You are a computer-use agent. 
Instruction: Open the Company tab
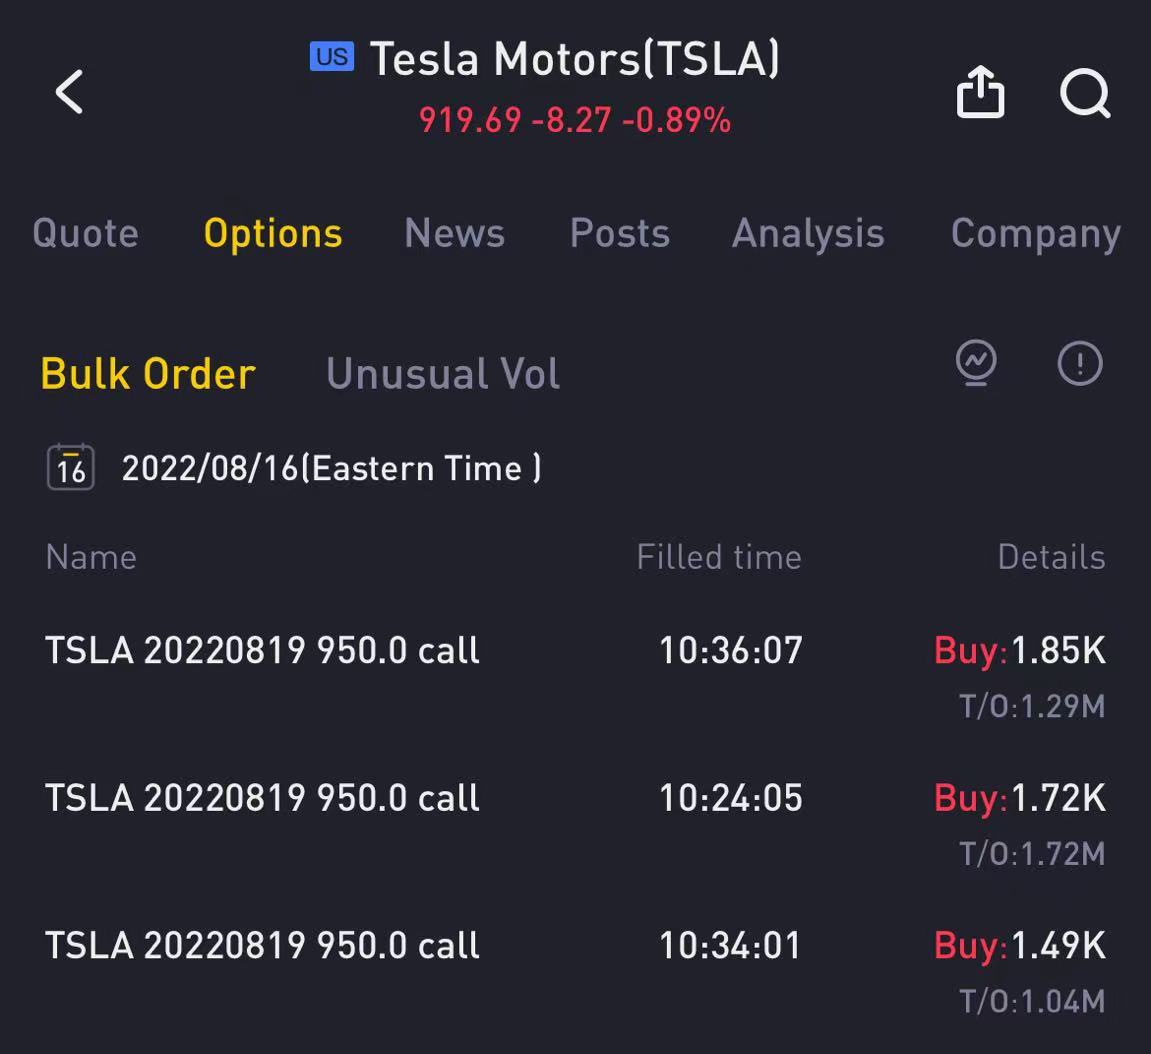1036,234
